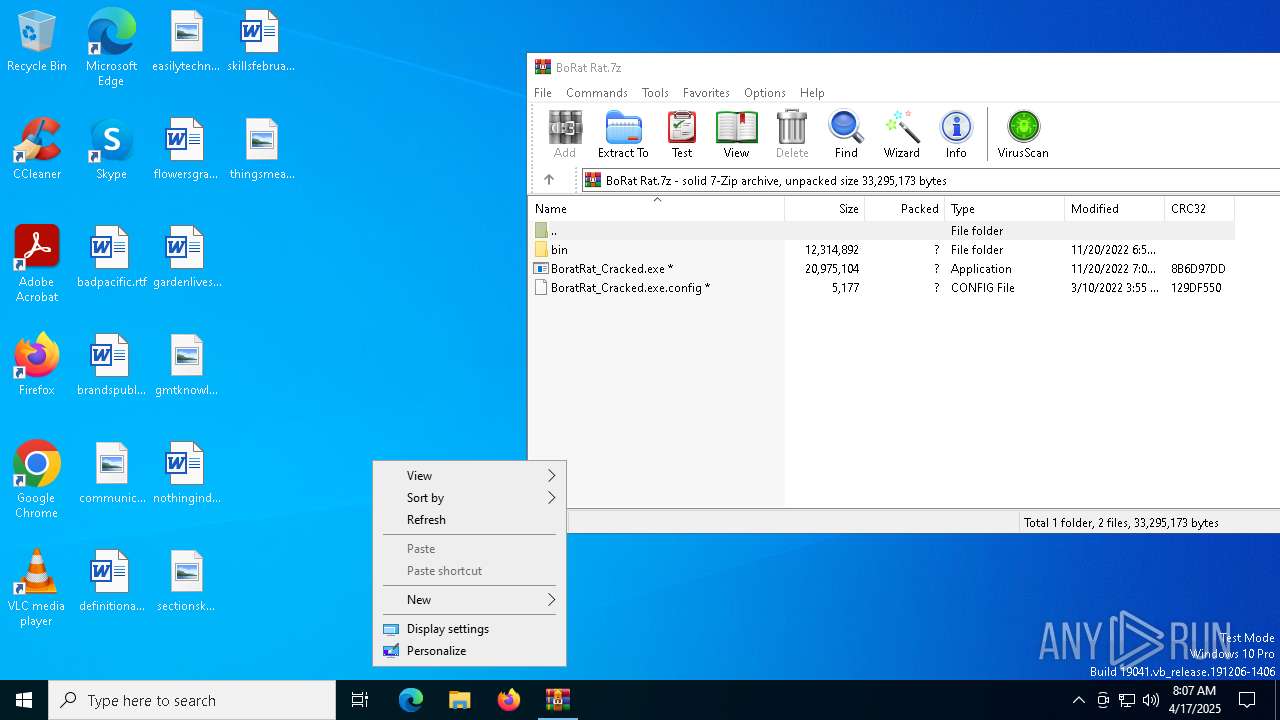Show archive Info toolbar icon

coord(956,134)
